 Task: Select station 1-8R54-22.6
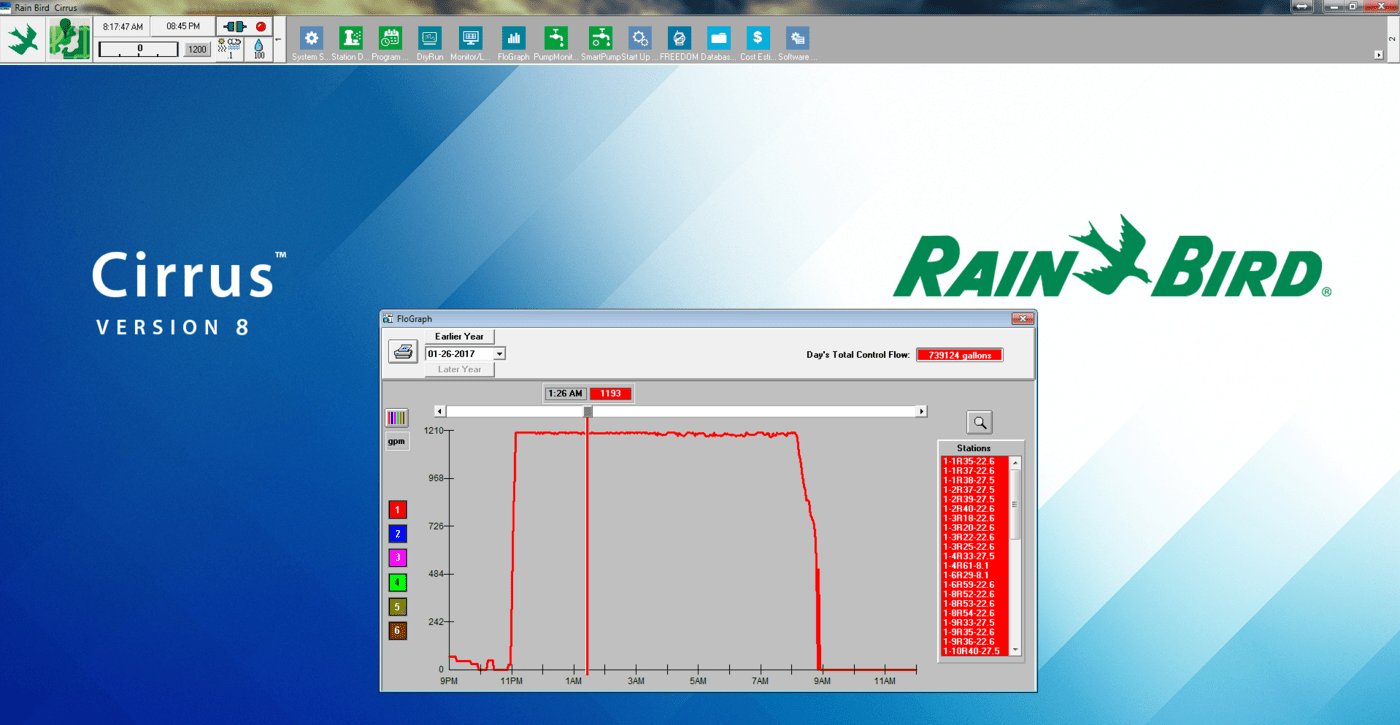point(975,613)
